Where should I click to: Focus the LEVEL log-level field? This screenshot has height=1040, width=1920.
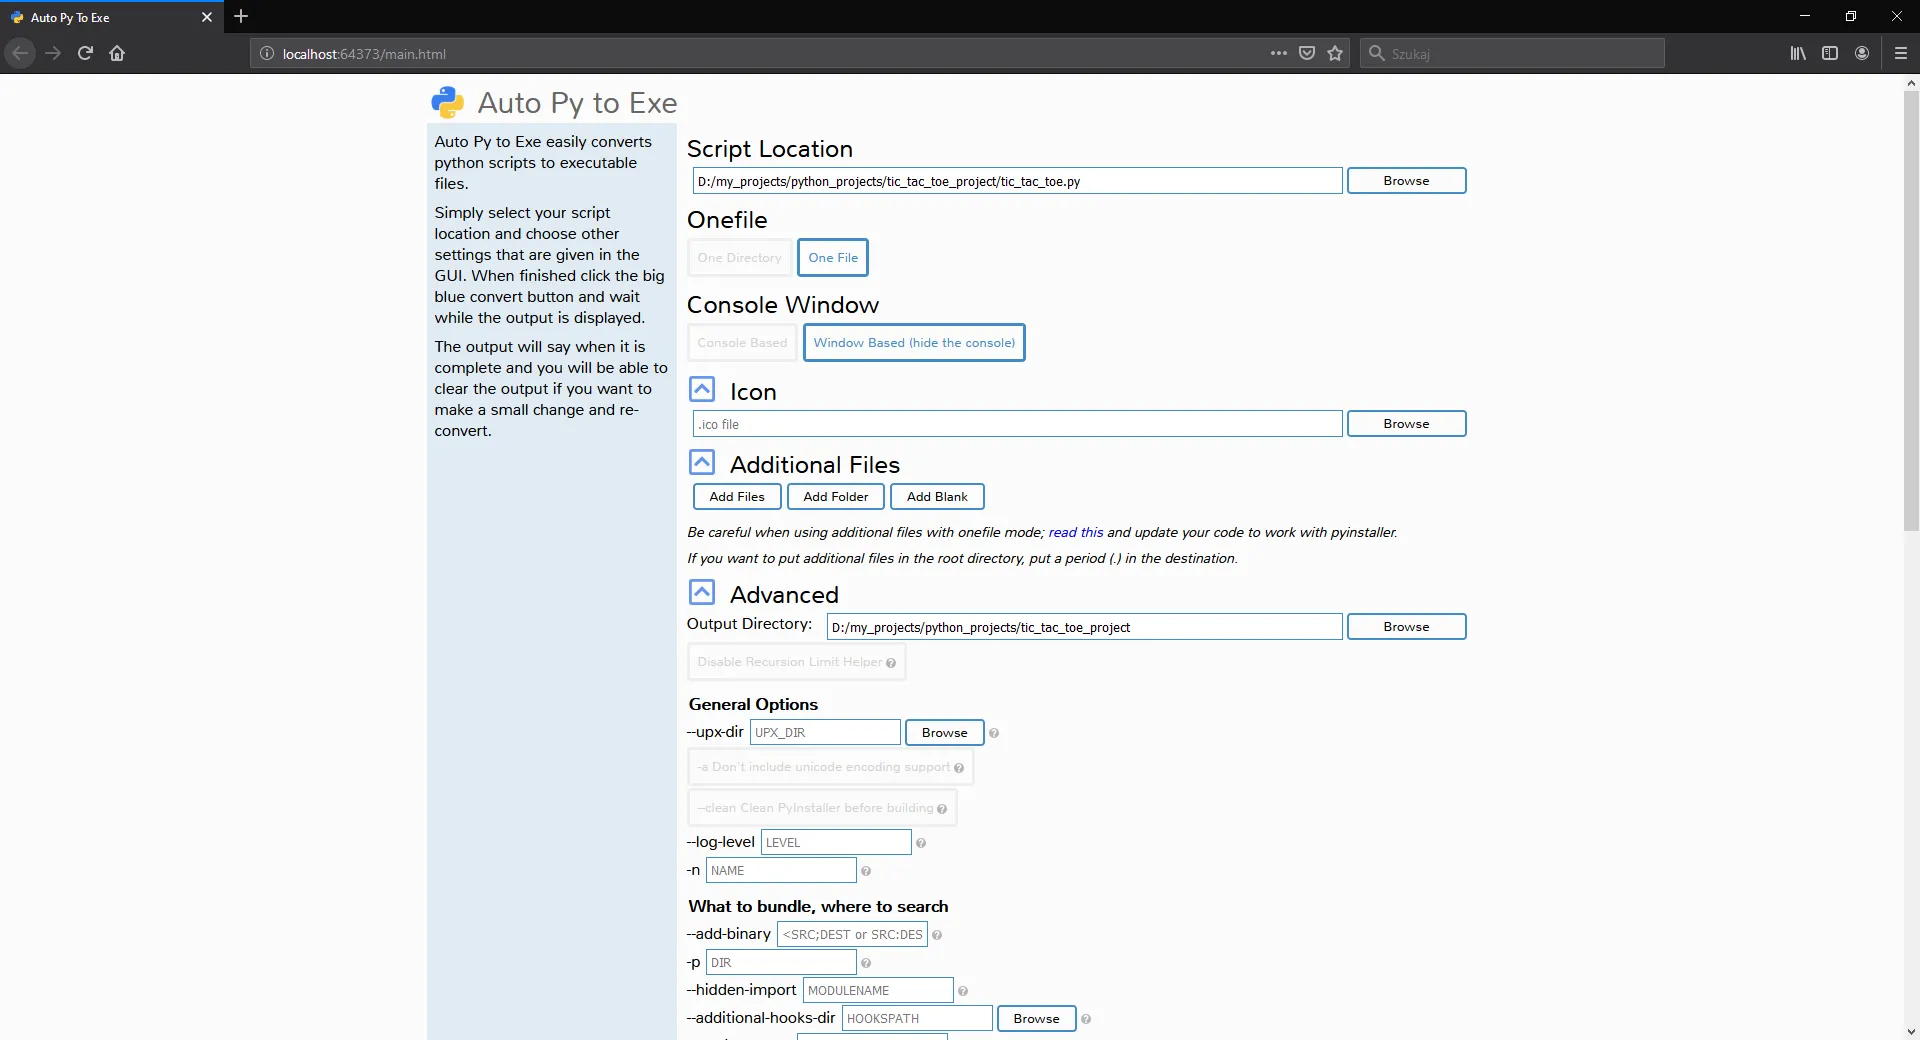pos(836,843)
